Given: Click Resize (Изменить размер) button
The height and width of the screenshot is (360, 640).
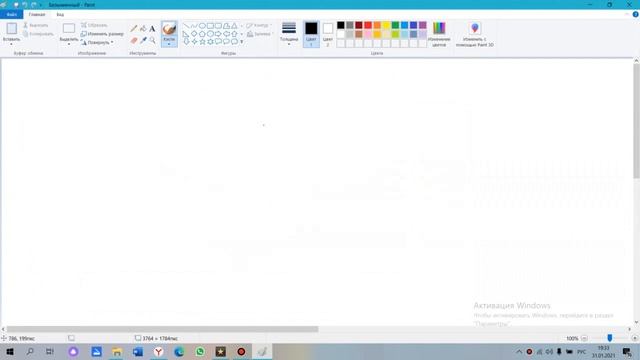Looking at the screenshot, I should 102,34.
